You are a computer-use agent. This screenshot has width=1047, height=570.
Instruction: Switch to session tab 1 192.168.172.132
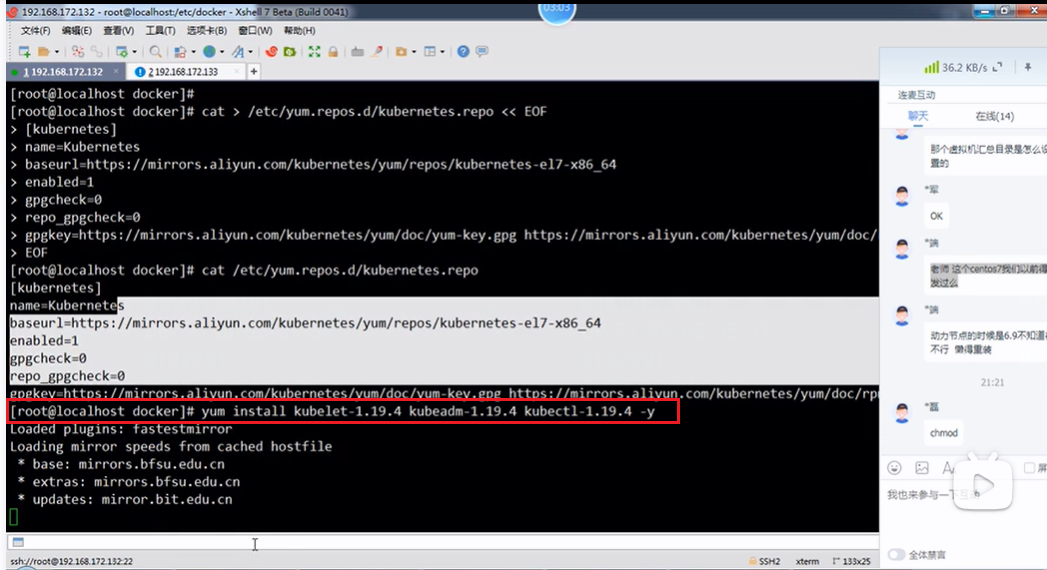tap(63, 71)
